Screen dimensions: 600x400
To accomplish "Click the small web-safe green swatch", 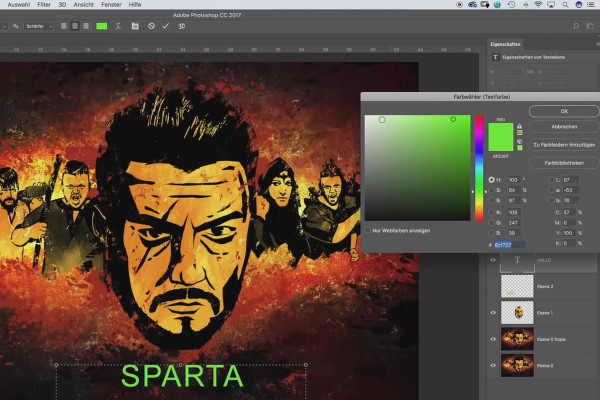I will [x=519, y=148].
